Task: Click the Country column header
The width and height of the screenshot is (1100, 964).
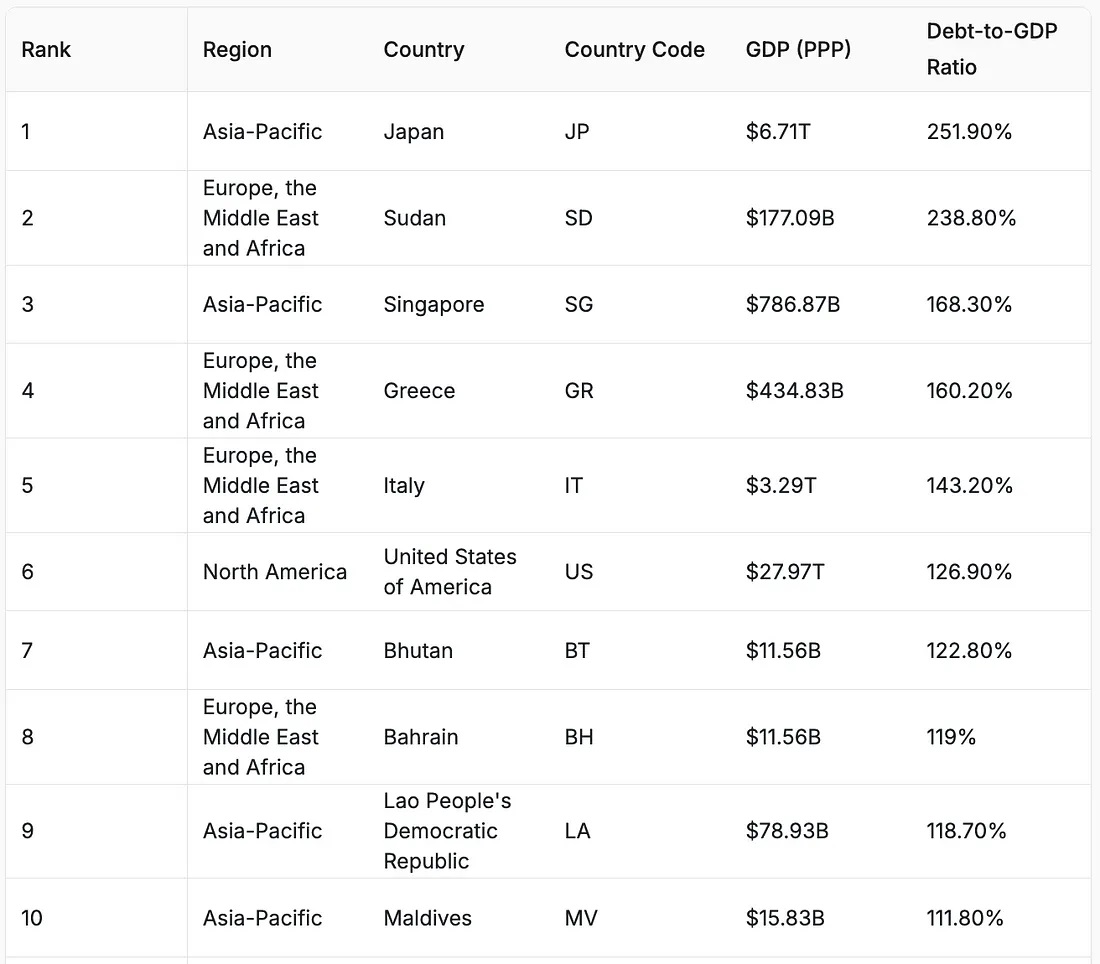Action: (424, 50)
